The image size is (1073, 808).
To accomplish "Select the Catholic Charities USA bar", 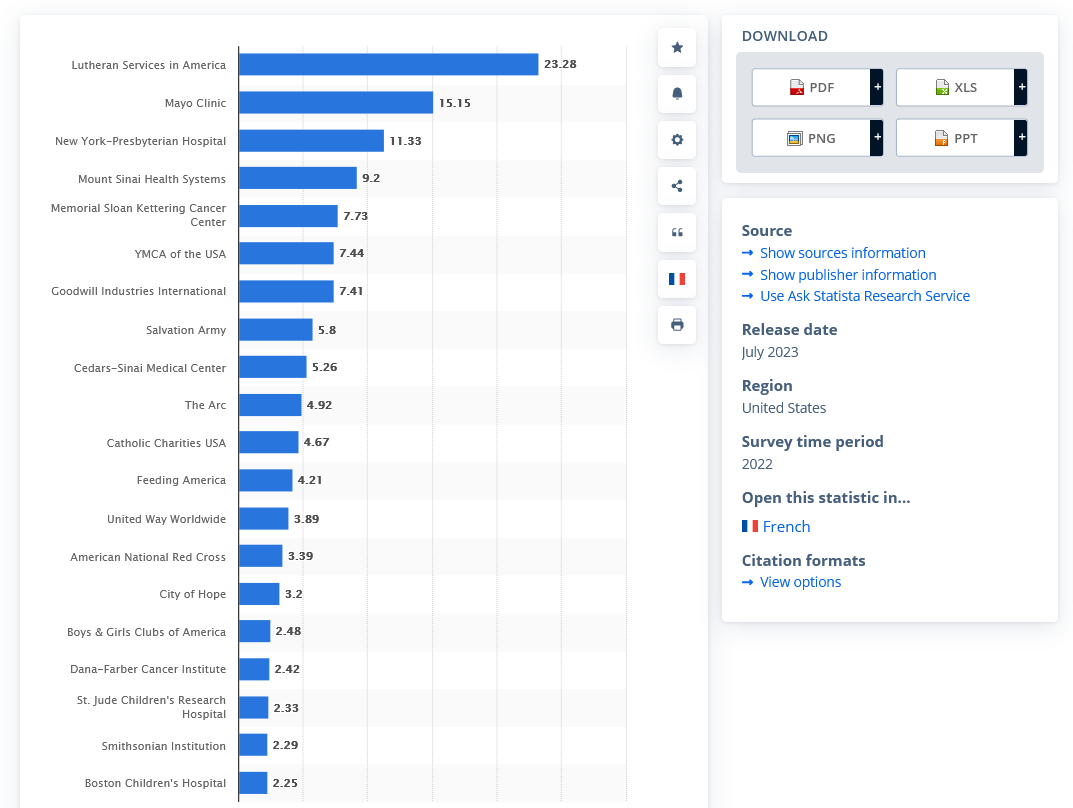I will pos(269,442).
